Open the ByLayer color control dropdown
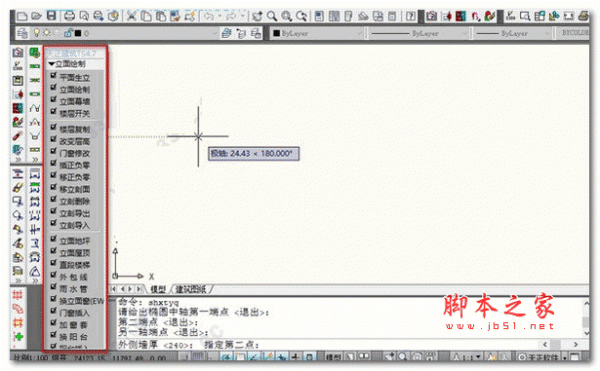This screenshot has width=600, height=371. tap(359, 33)
